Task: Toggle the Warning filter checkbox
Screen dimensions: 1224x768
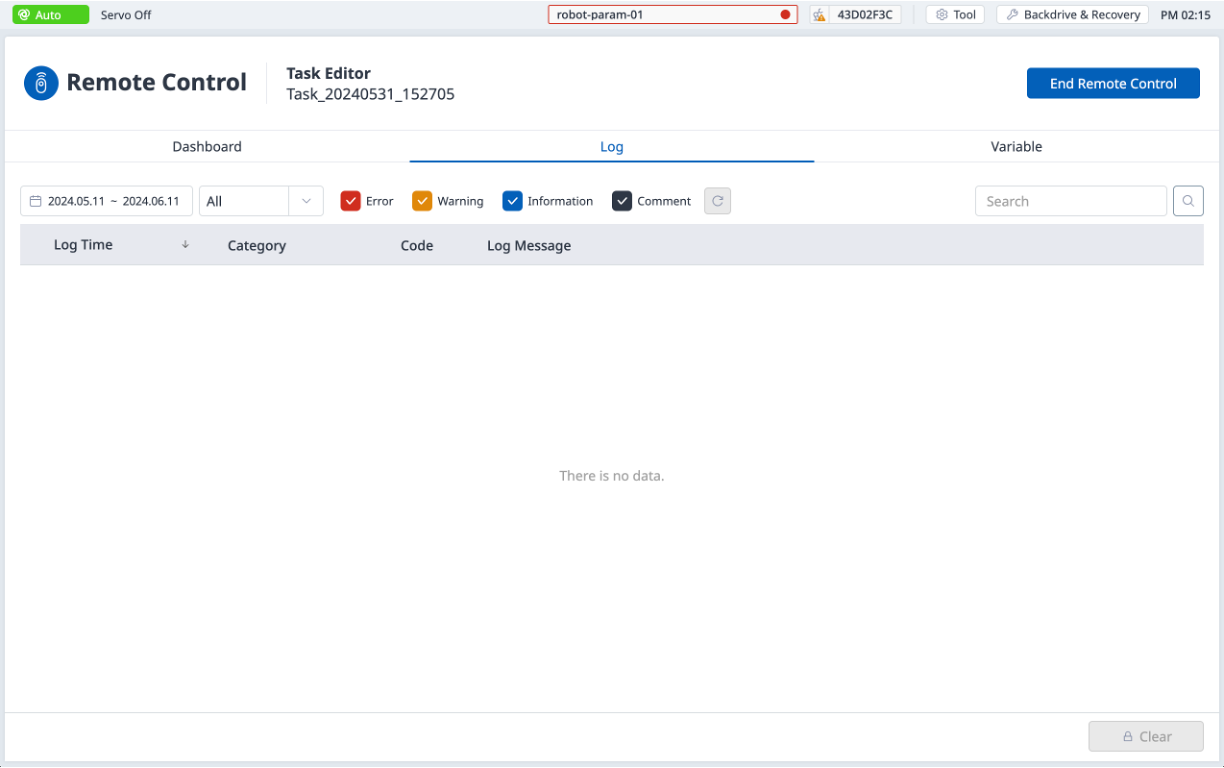Action: [x=422, y=201]
